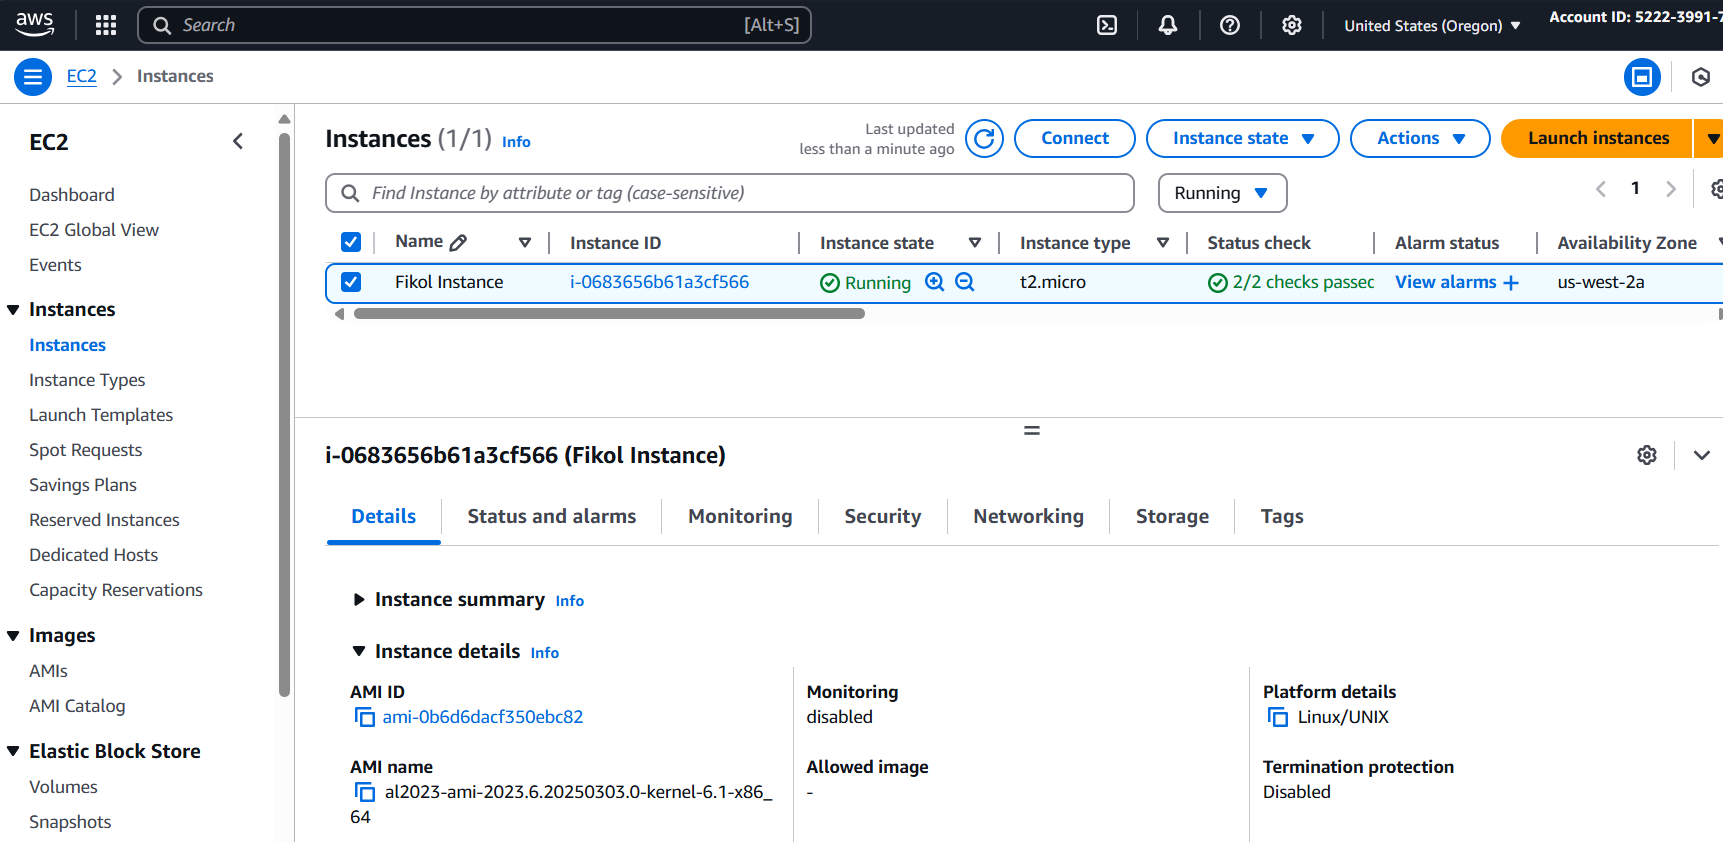Sort by the Name column arrow

(x=525, y=242)
